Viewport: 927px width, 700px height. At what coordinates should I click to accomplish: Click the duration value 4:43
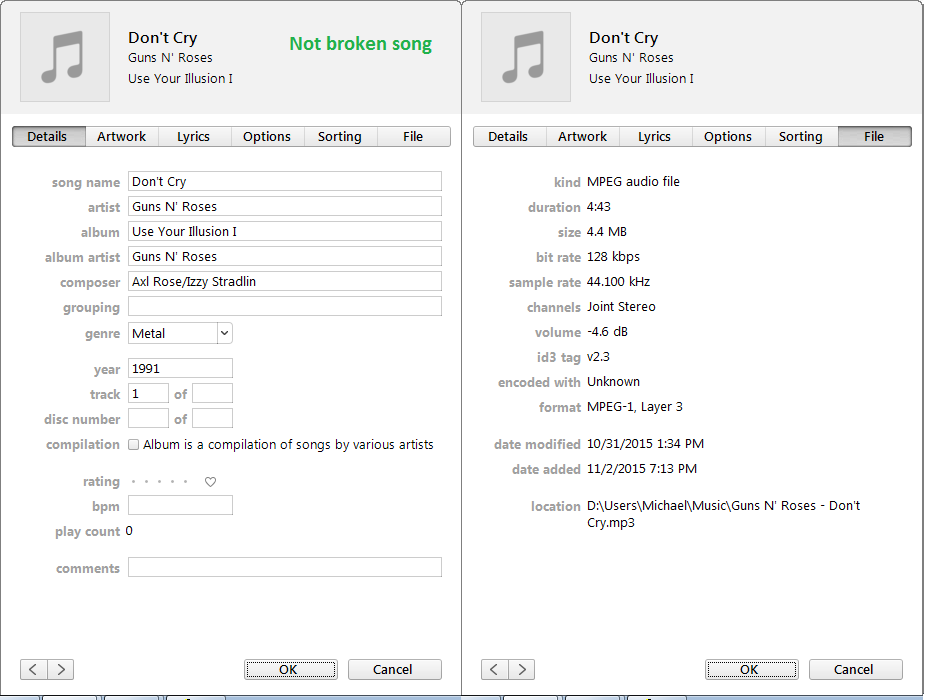(x=598, y=207)
